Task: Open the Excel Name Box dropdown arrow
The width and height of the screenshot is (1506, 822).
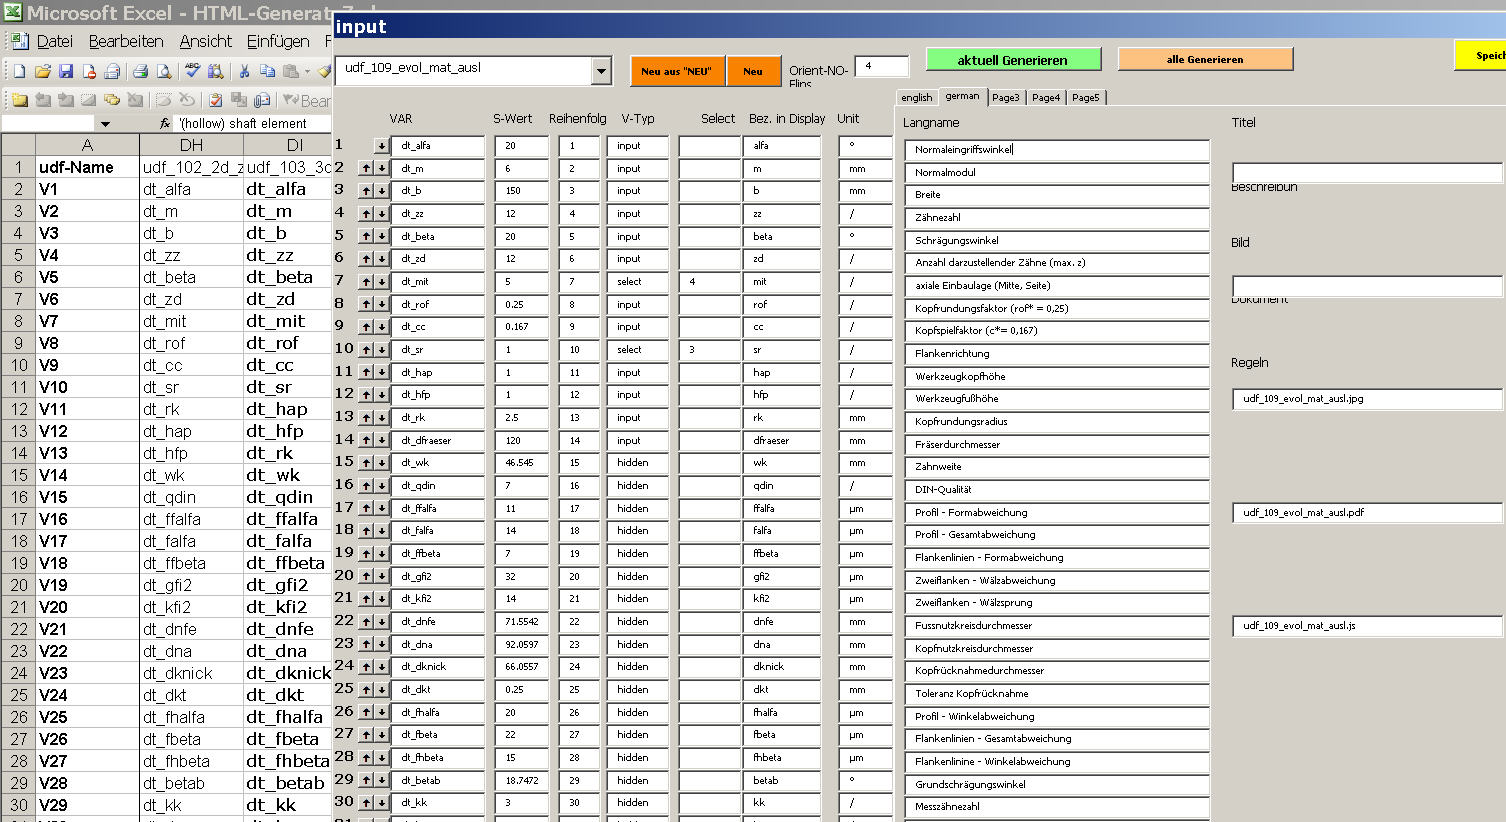Action: tap(105, 124)
